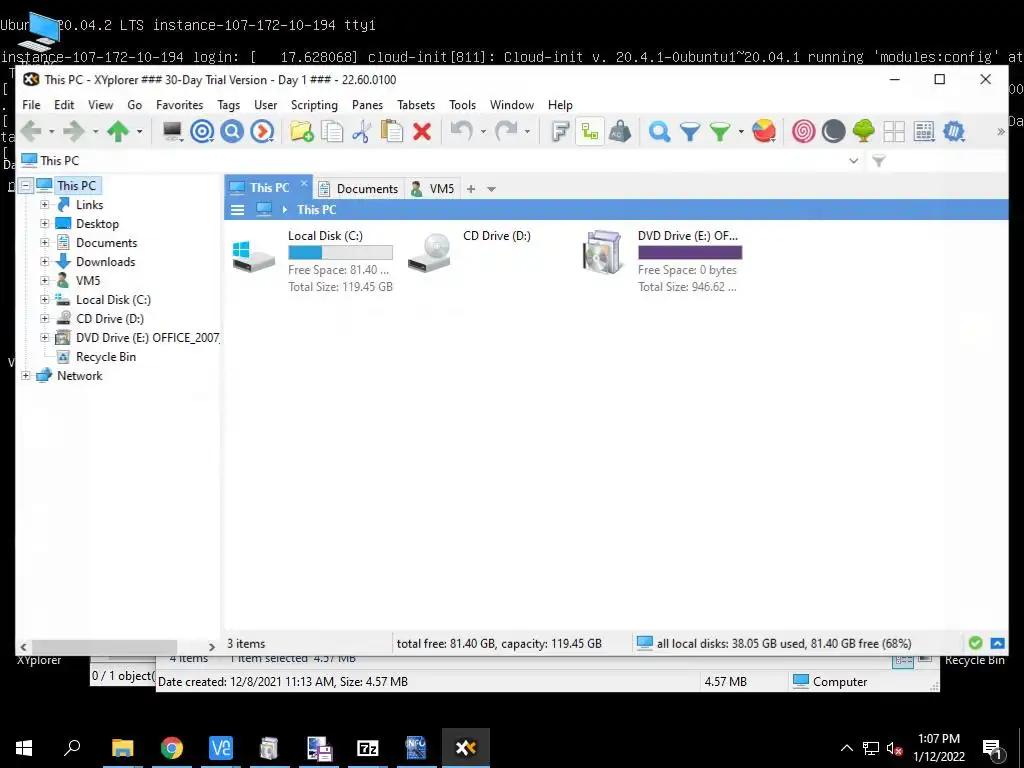Click the calendar-grid views icon
Viewport: 1024px width, 768px height.
pyautogui.click(x=924, y=131)
